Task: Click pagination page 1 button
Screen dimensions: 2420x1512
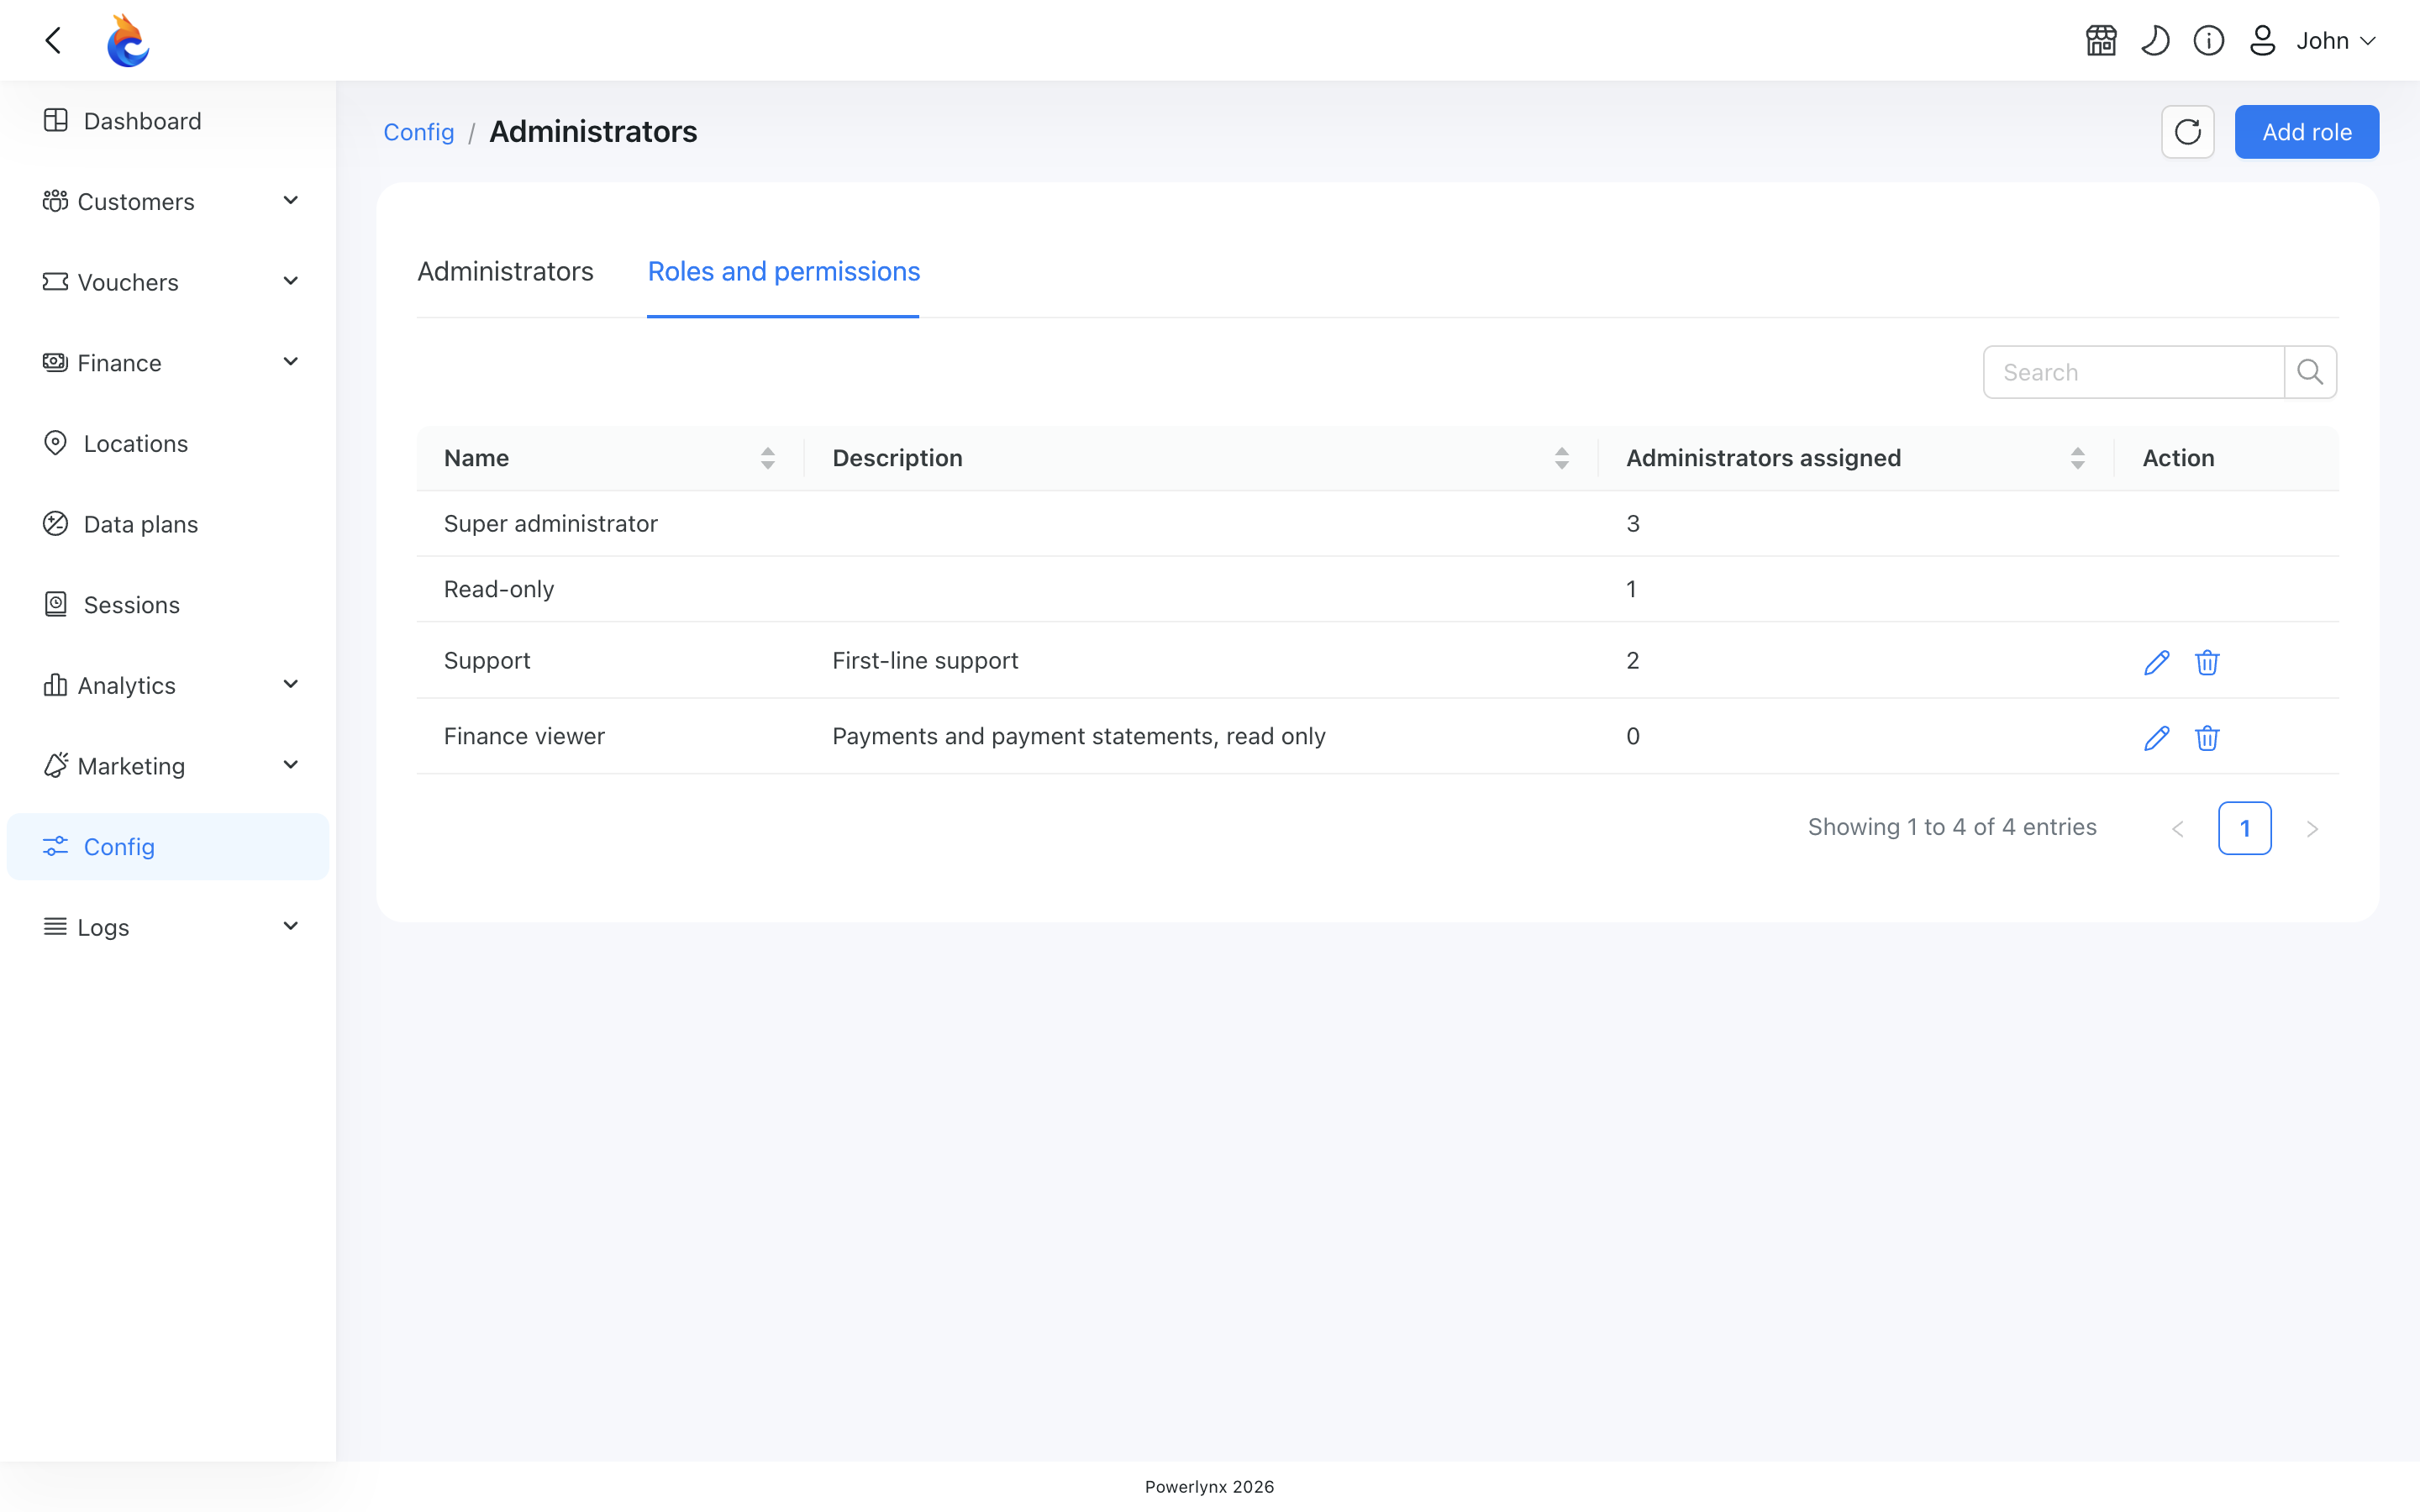Action: [2245, 828]
